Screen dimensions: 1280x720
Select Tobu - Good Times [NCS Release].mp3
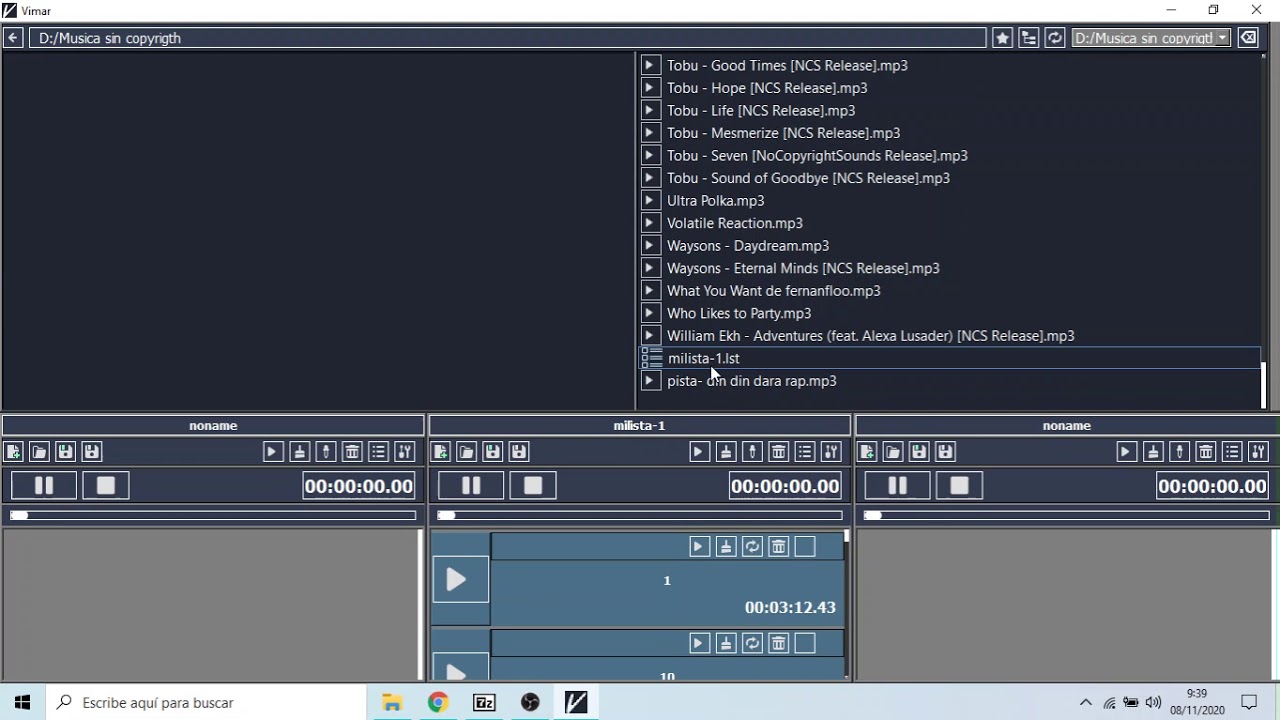click(x=787, y=65)
